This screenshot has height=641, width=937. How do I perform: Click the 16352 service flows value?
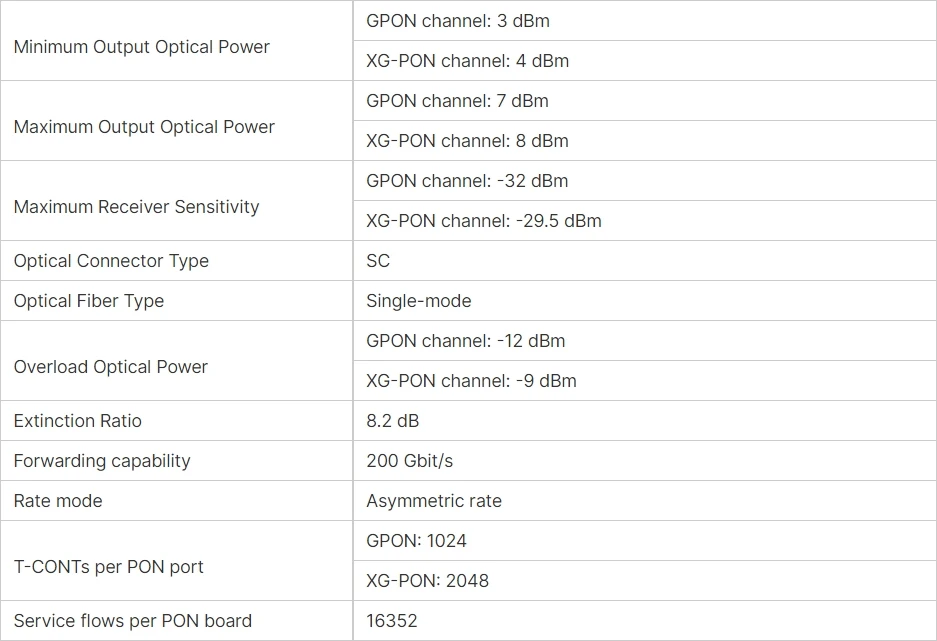click(x=392, y=621)
